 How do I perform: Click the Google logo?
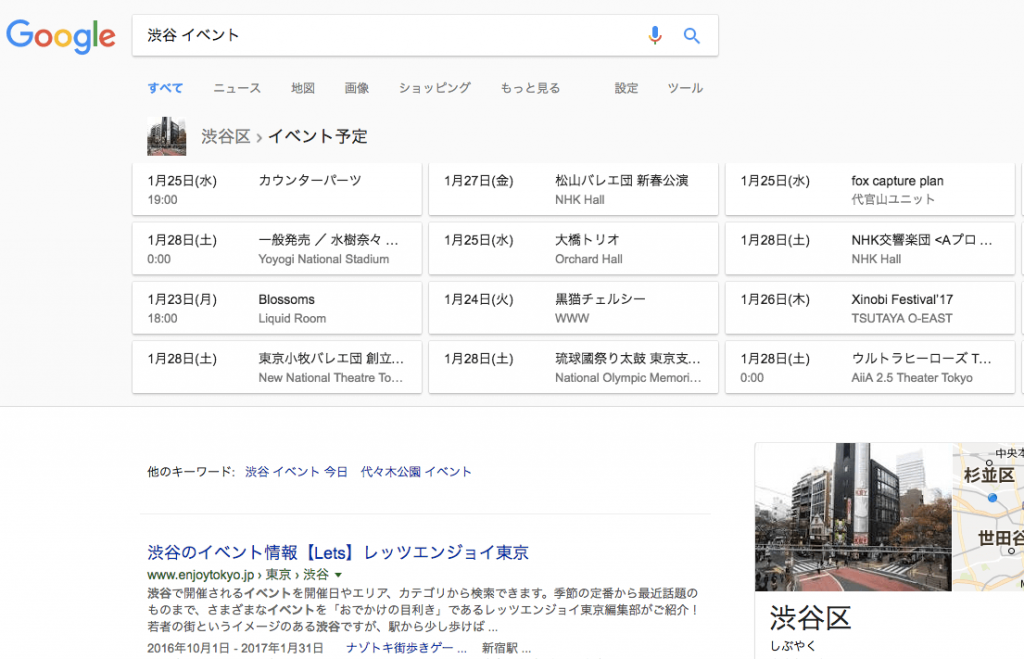pyautogui.click(x=61, y=36)
